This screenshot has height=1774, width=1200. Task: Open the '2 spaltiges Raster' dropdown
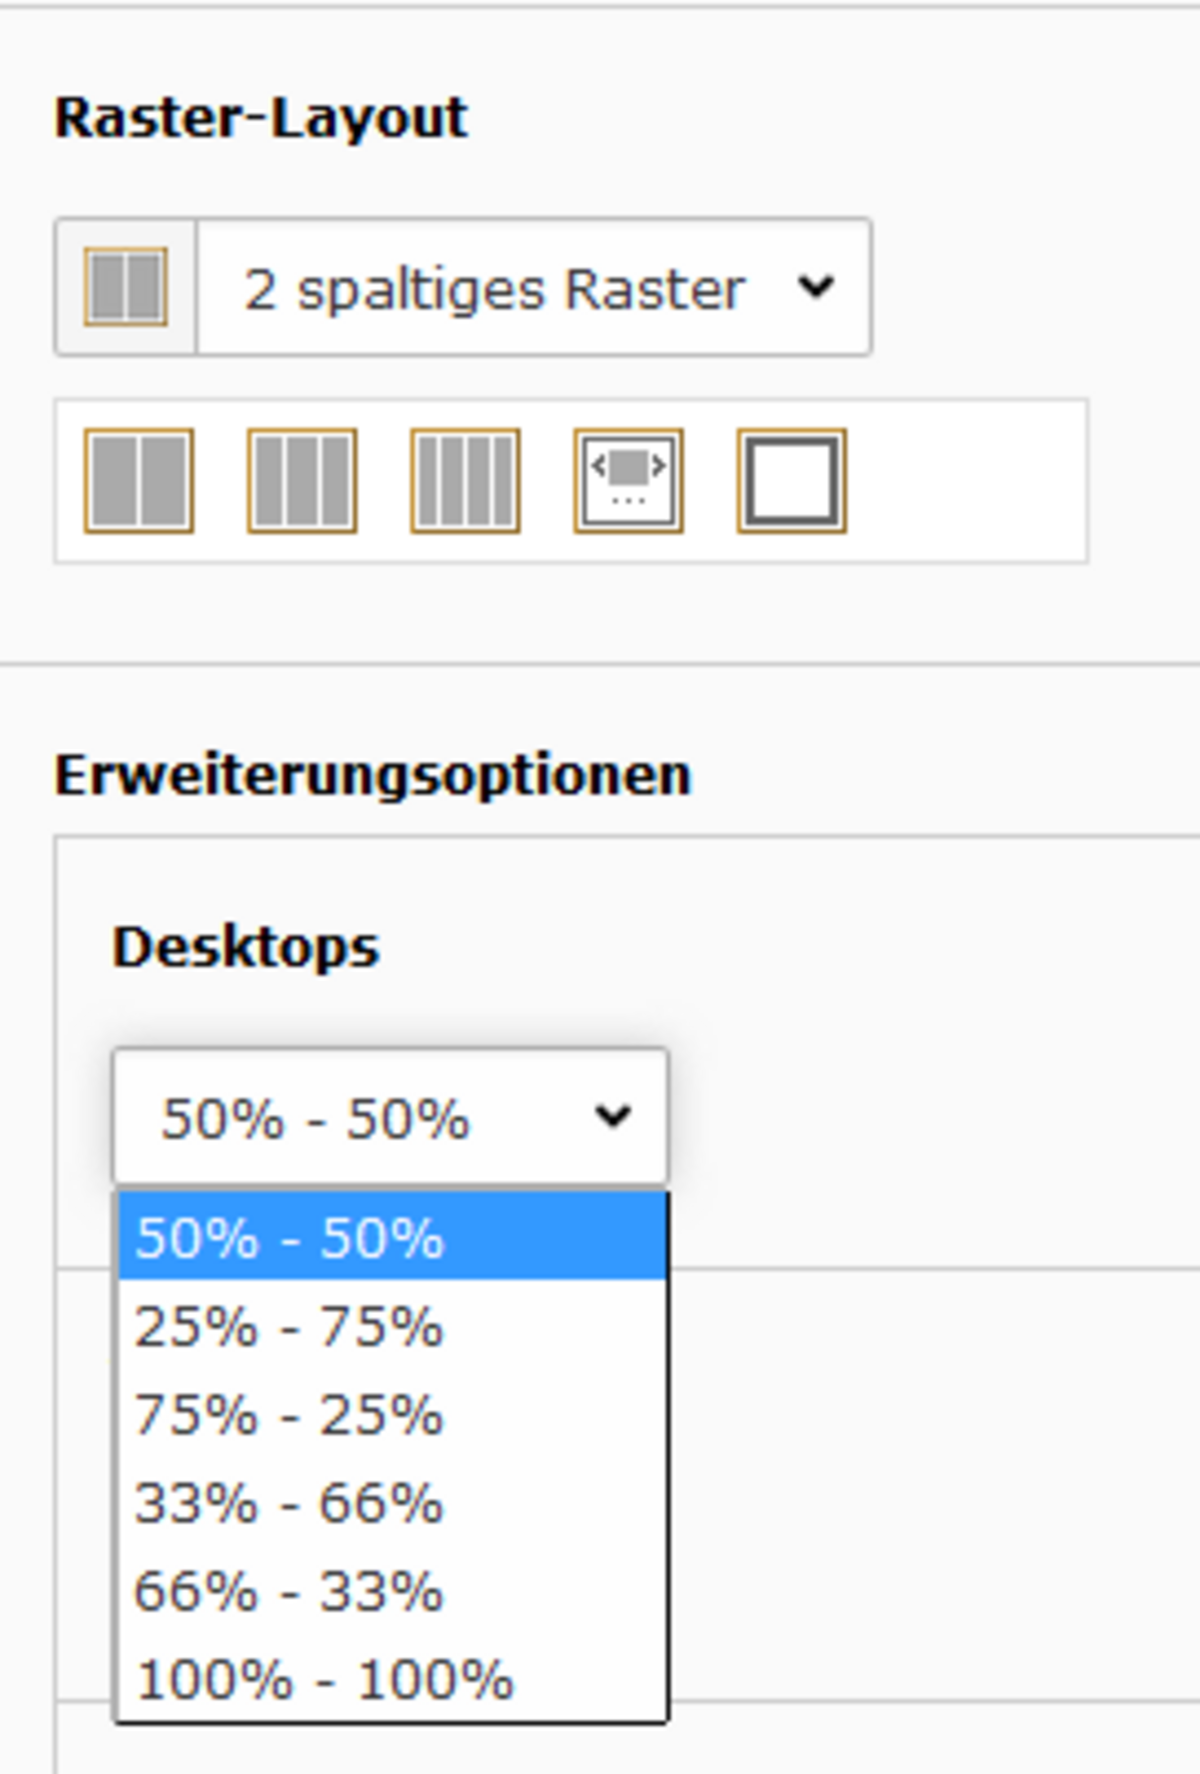pyautogui.click(x=495, y=289)
